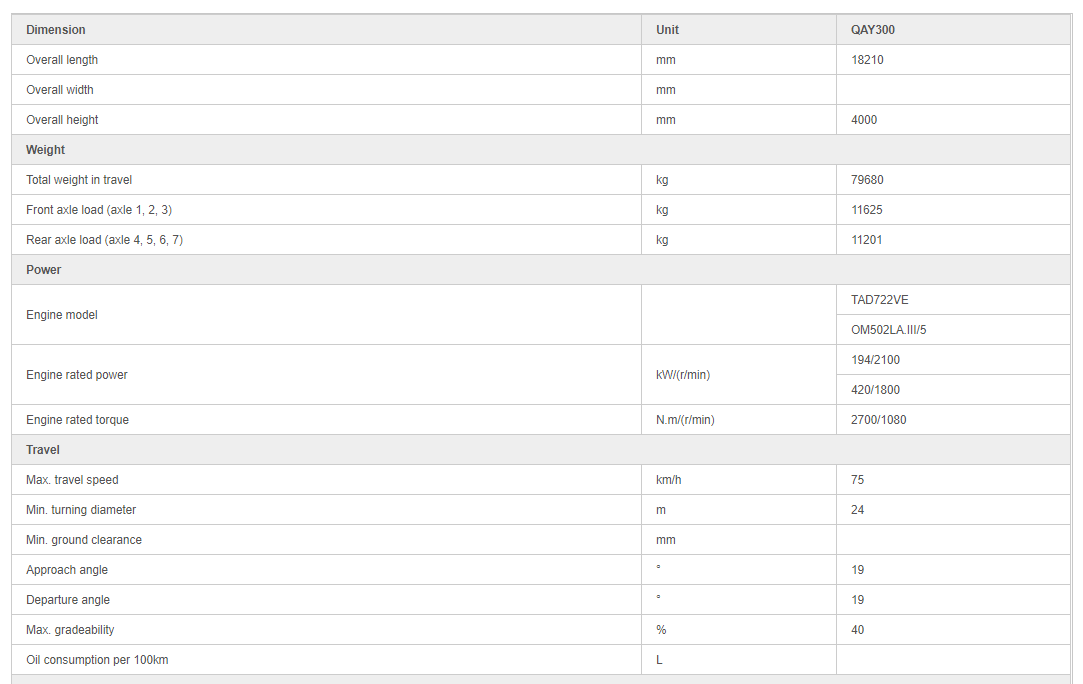The image size is (1083, 684).
Task: Click the Overall height row label
Action: (x=62, y=120)
